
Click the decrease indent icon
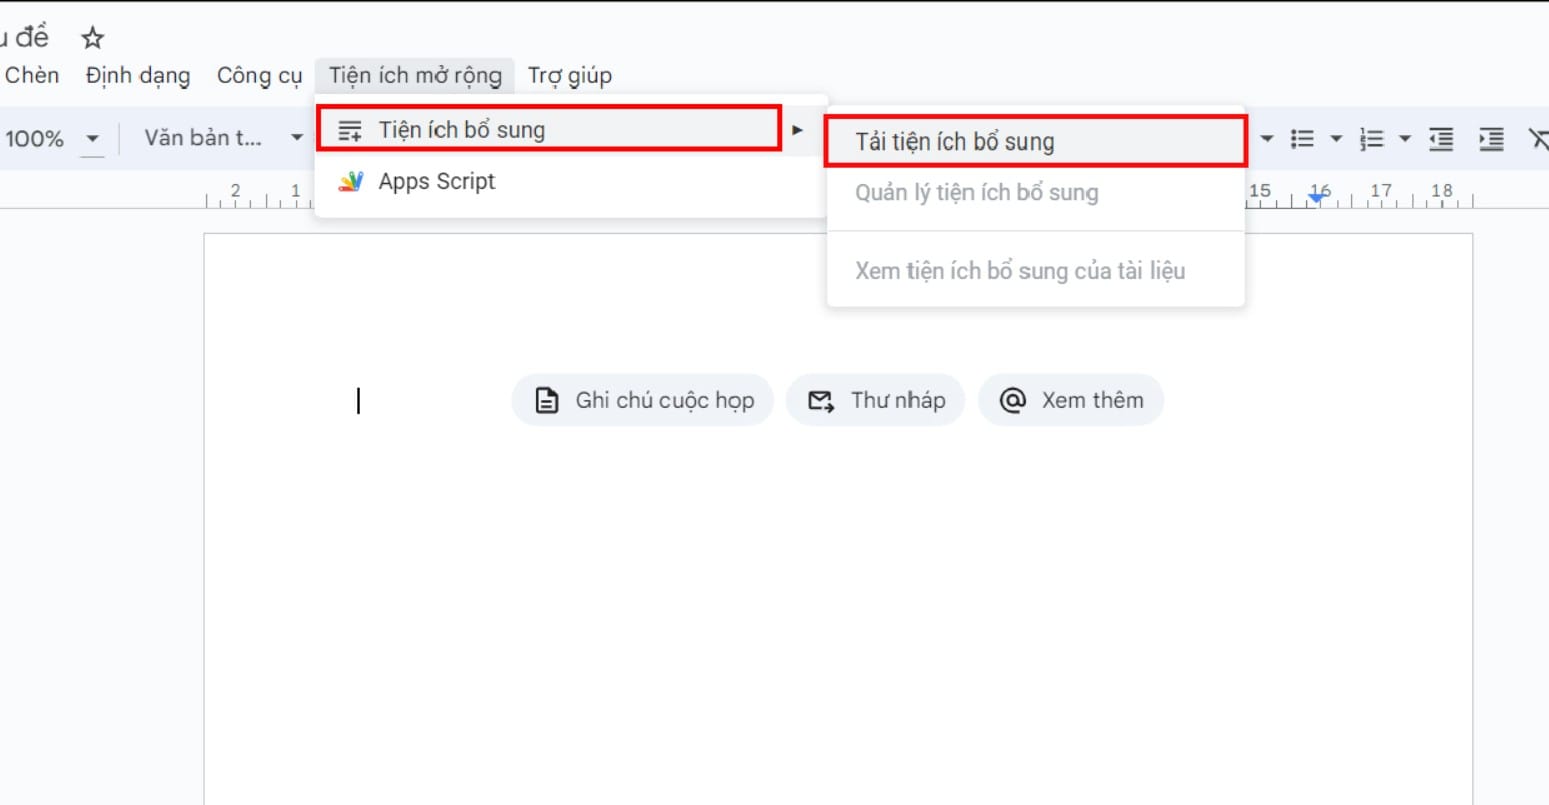coord(1441,139)
